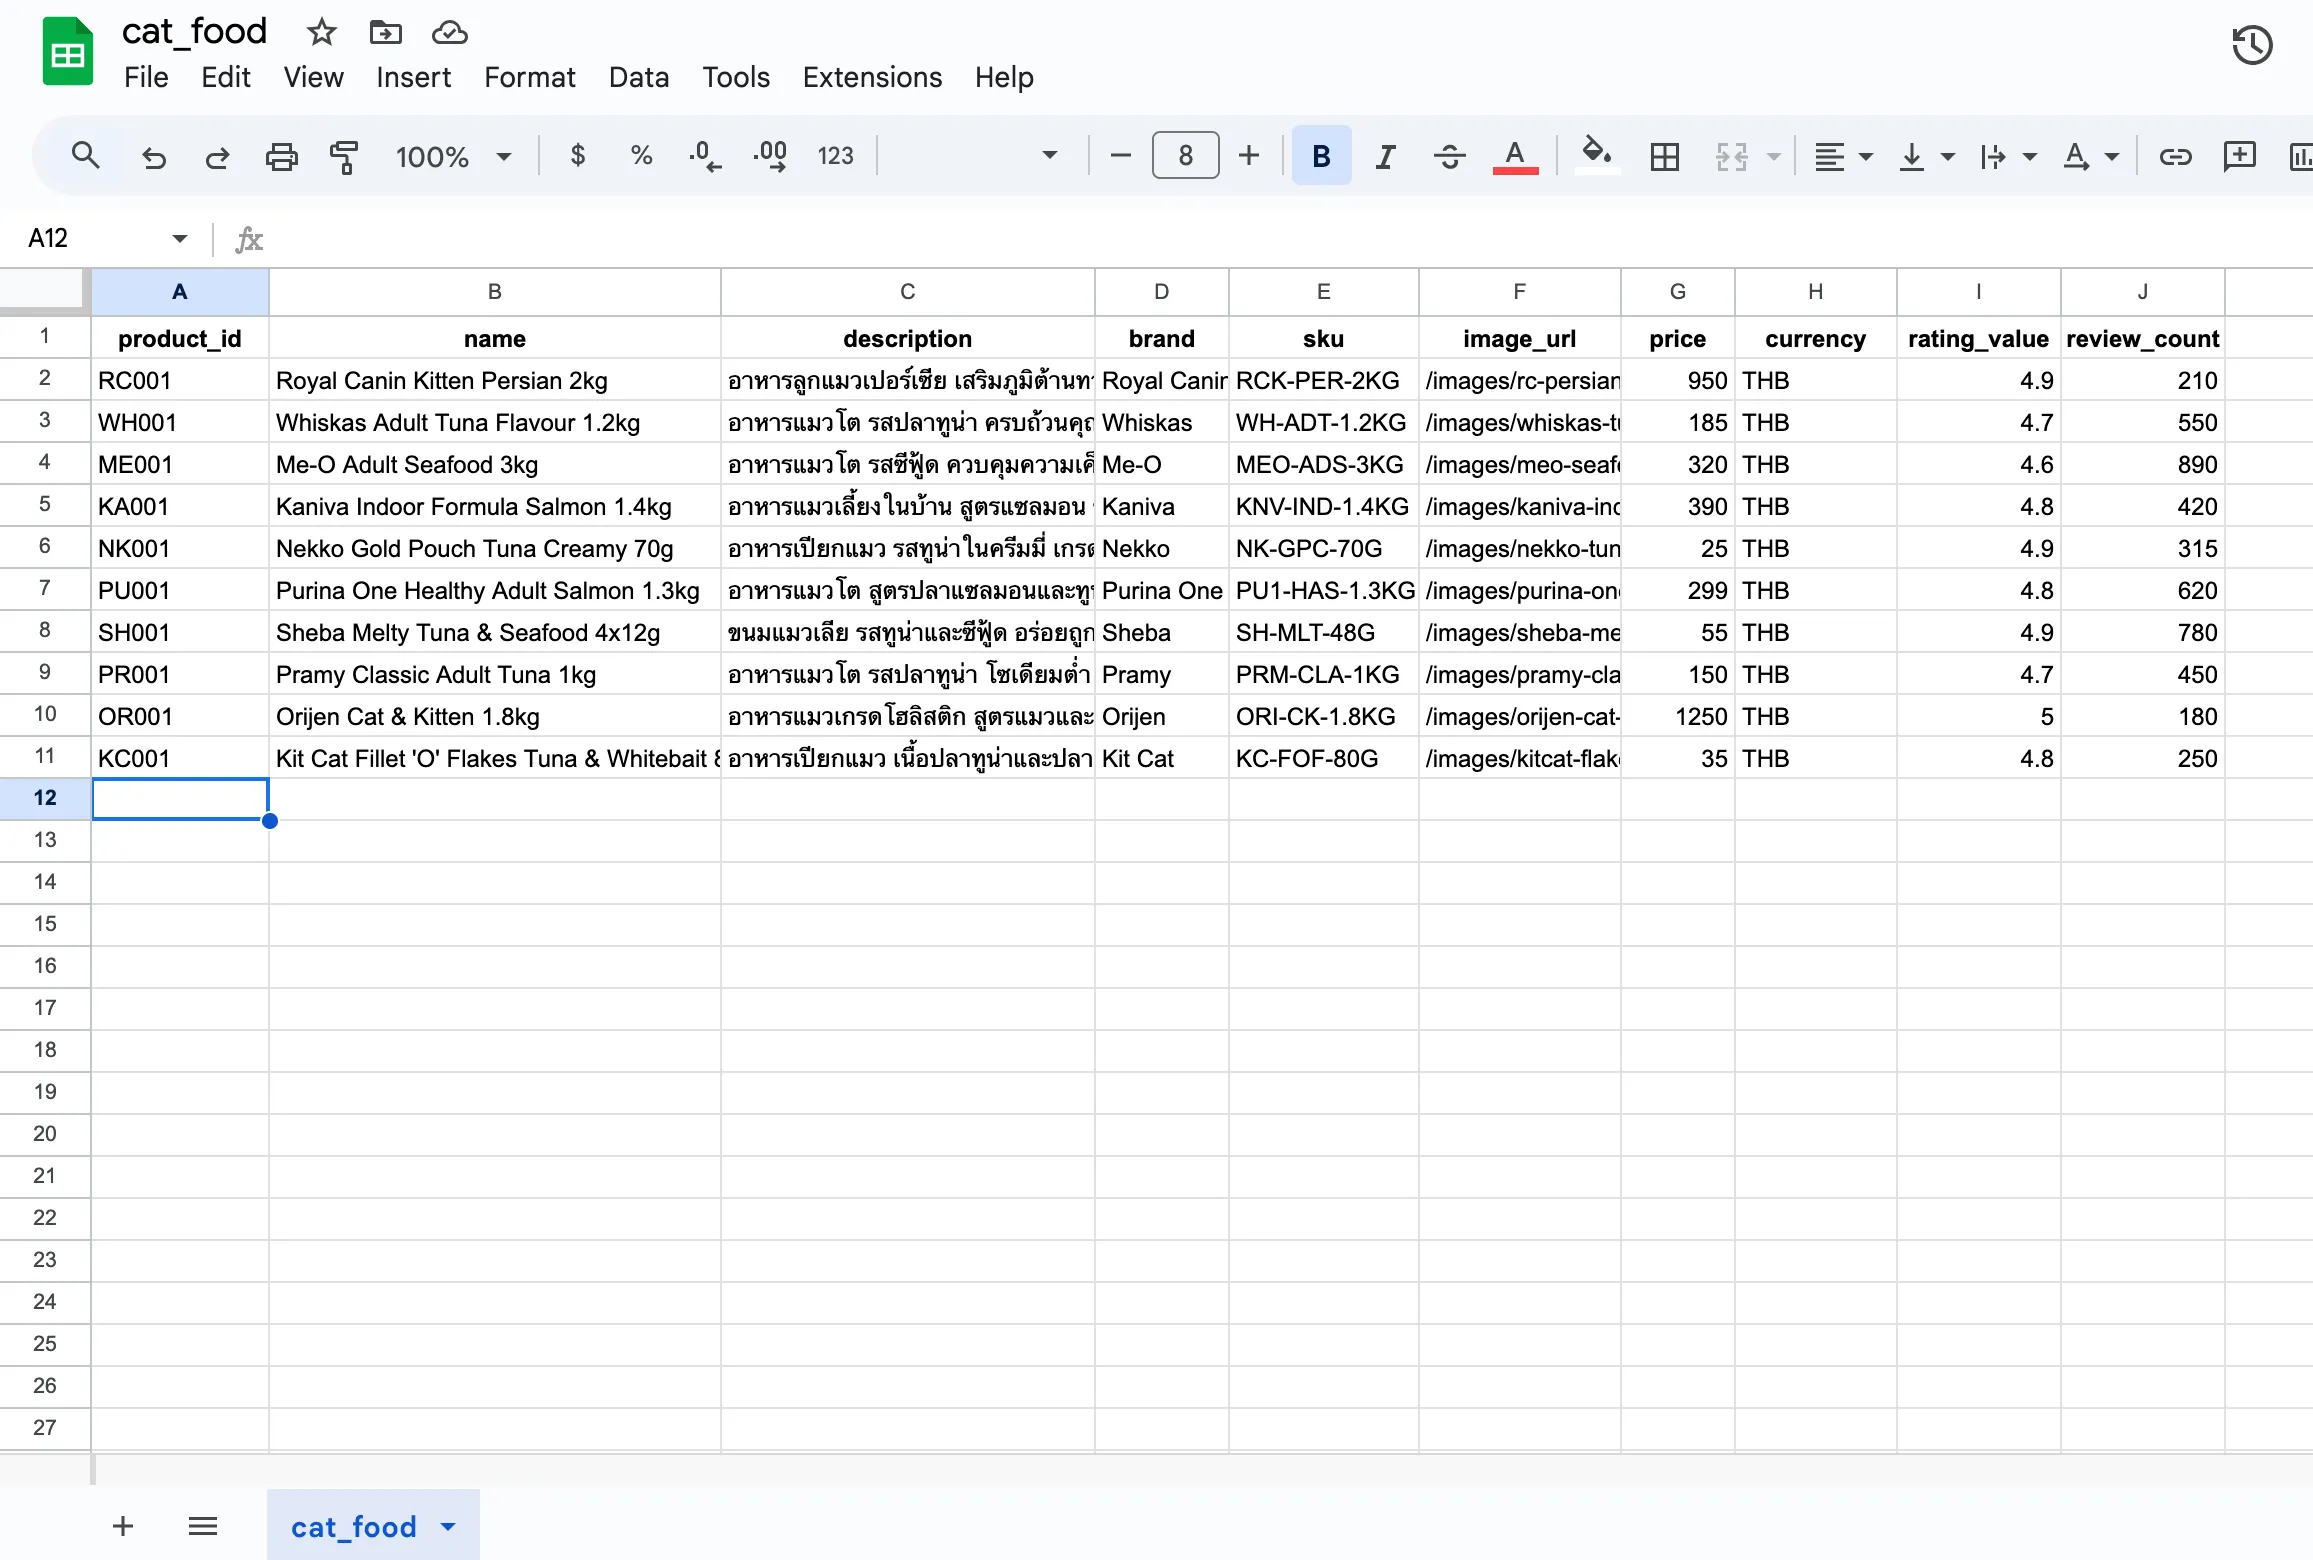Click the merge cells icon
This screenshot has height=1560, width=2313.
[x=1731, y=156]
